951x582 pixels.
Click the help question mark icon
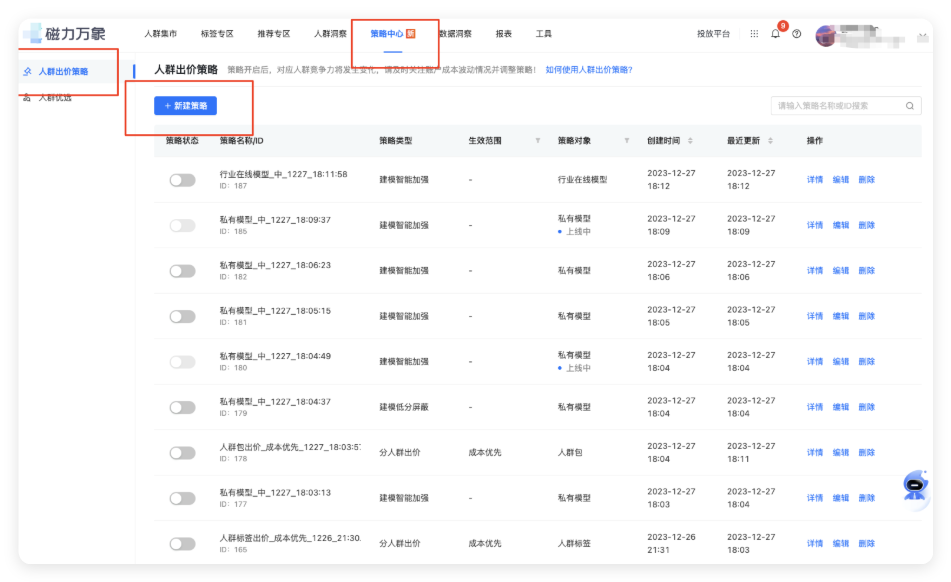pyautogui.click(x=796, y=33)
